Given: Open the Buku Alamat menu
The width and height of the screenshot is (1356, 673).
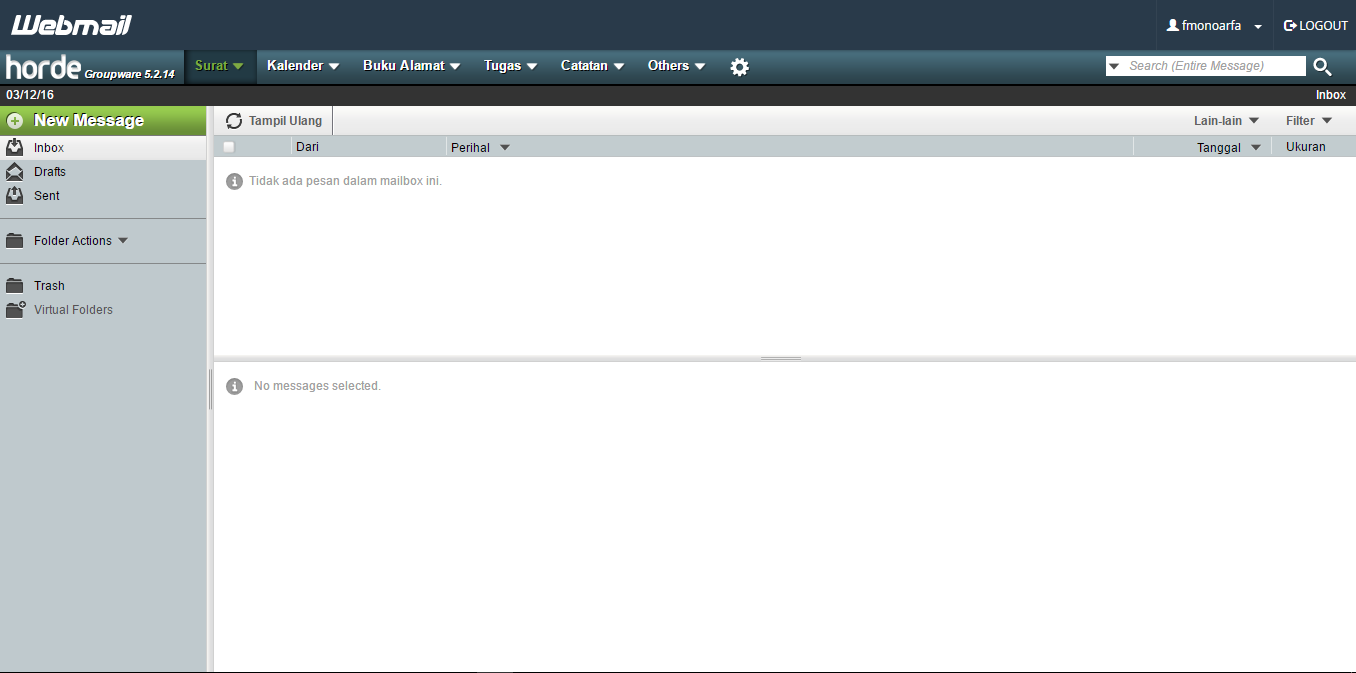Looking at the screenshot, I should [x=404, y=66].
